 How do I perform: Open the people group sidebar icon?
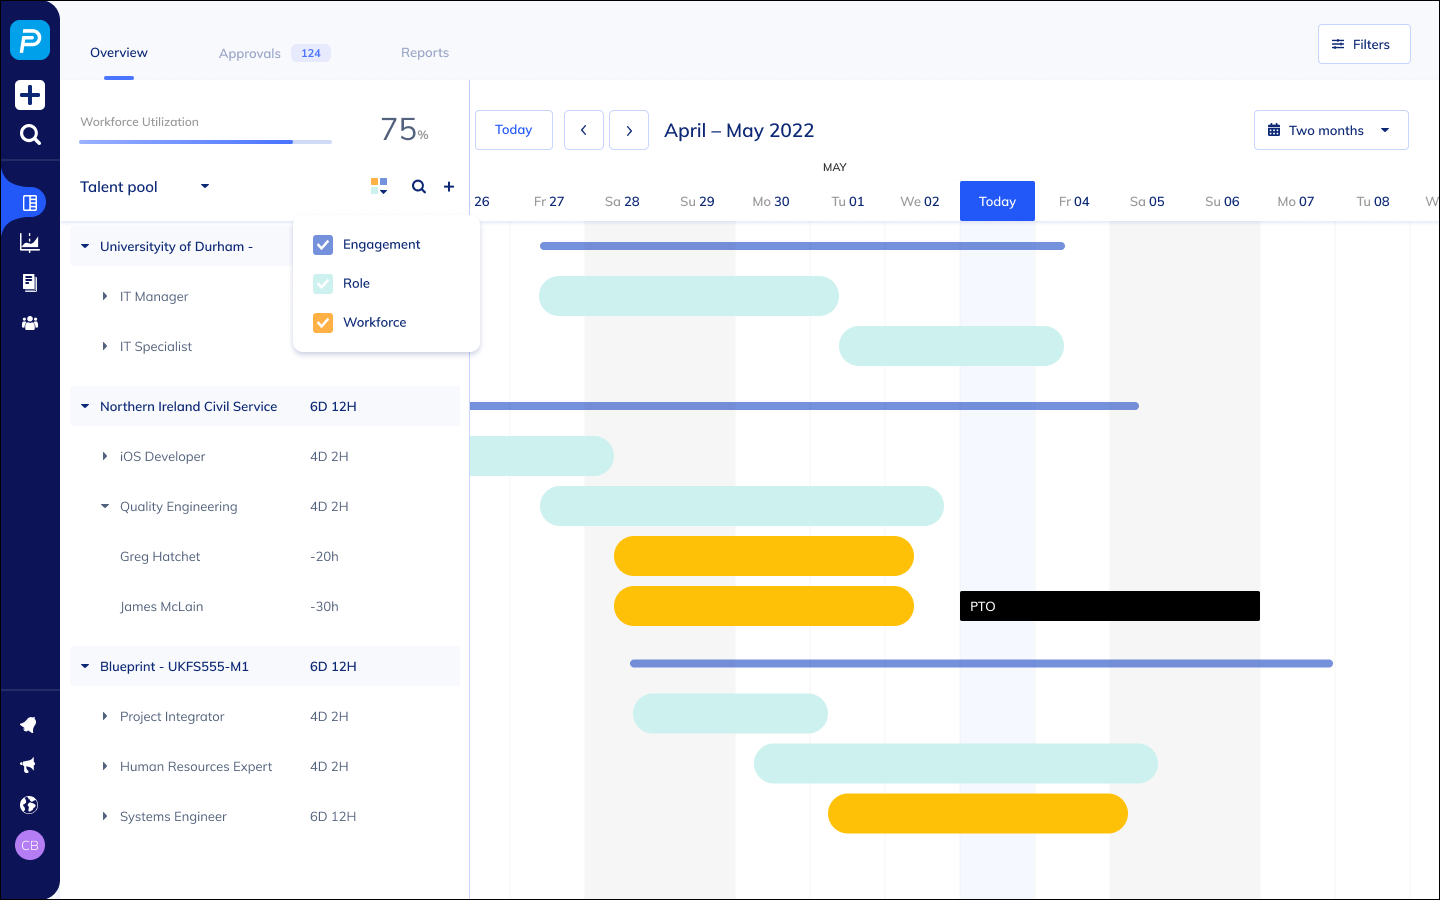point(30,323)
